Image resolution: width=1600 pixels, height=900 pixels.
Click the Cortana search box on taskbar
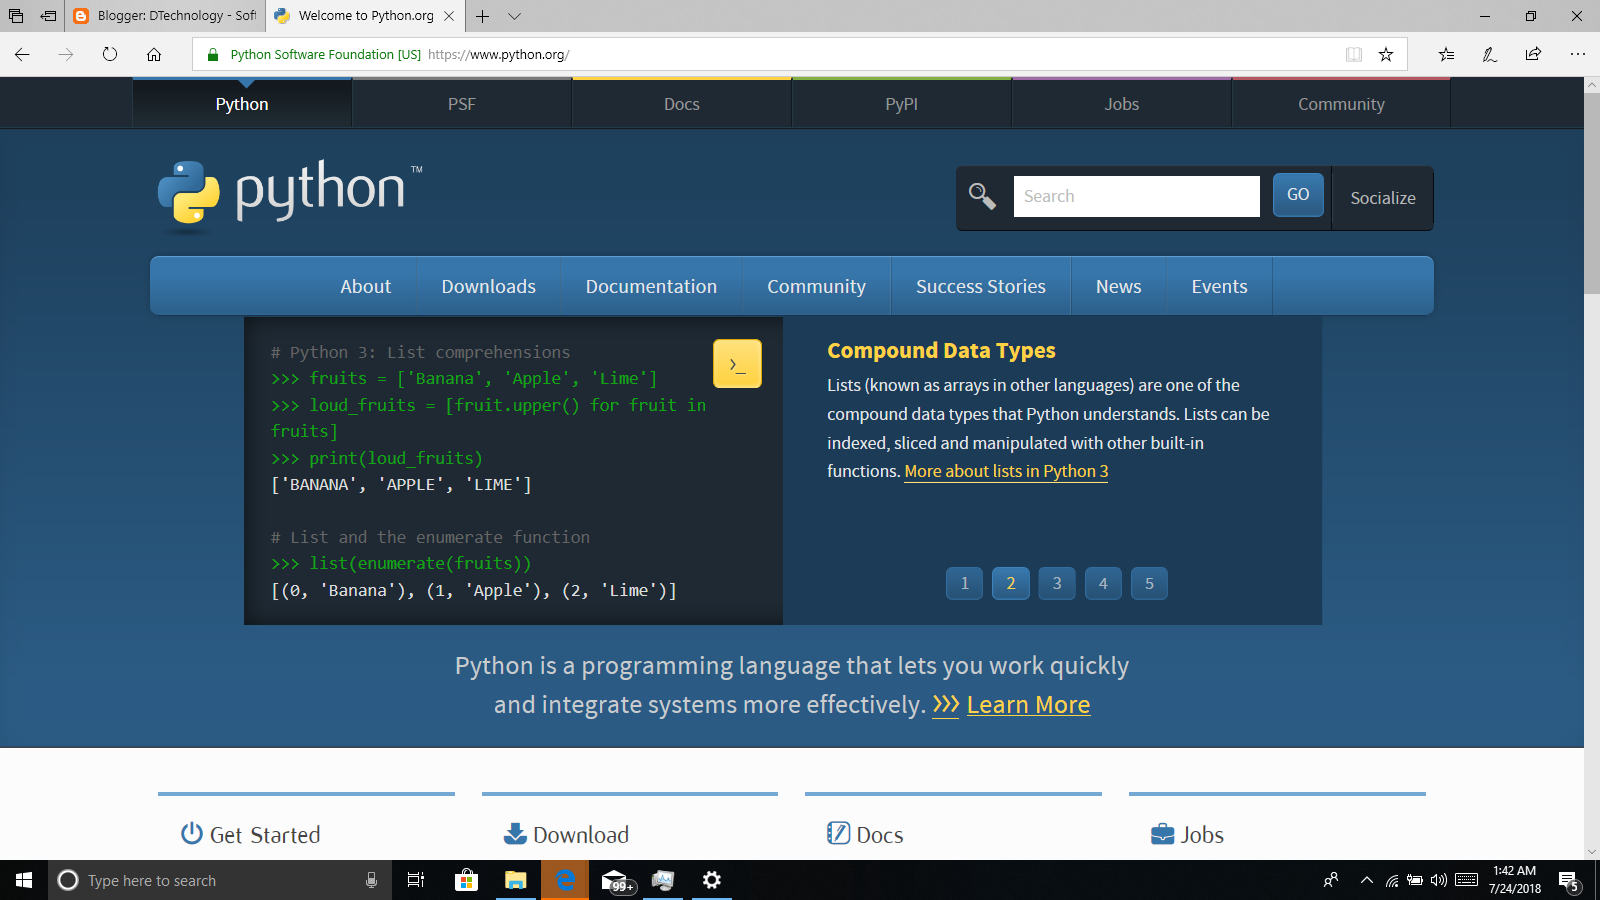(x=218, y=880)
